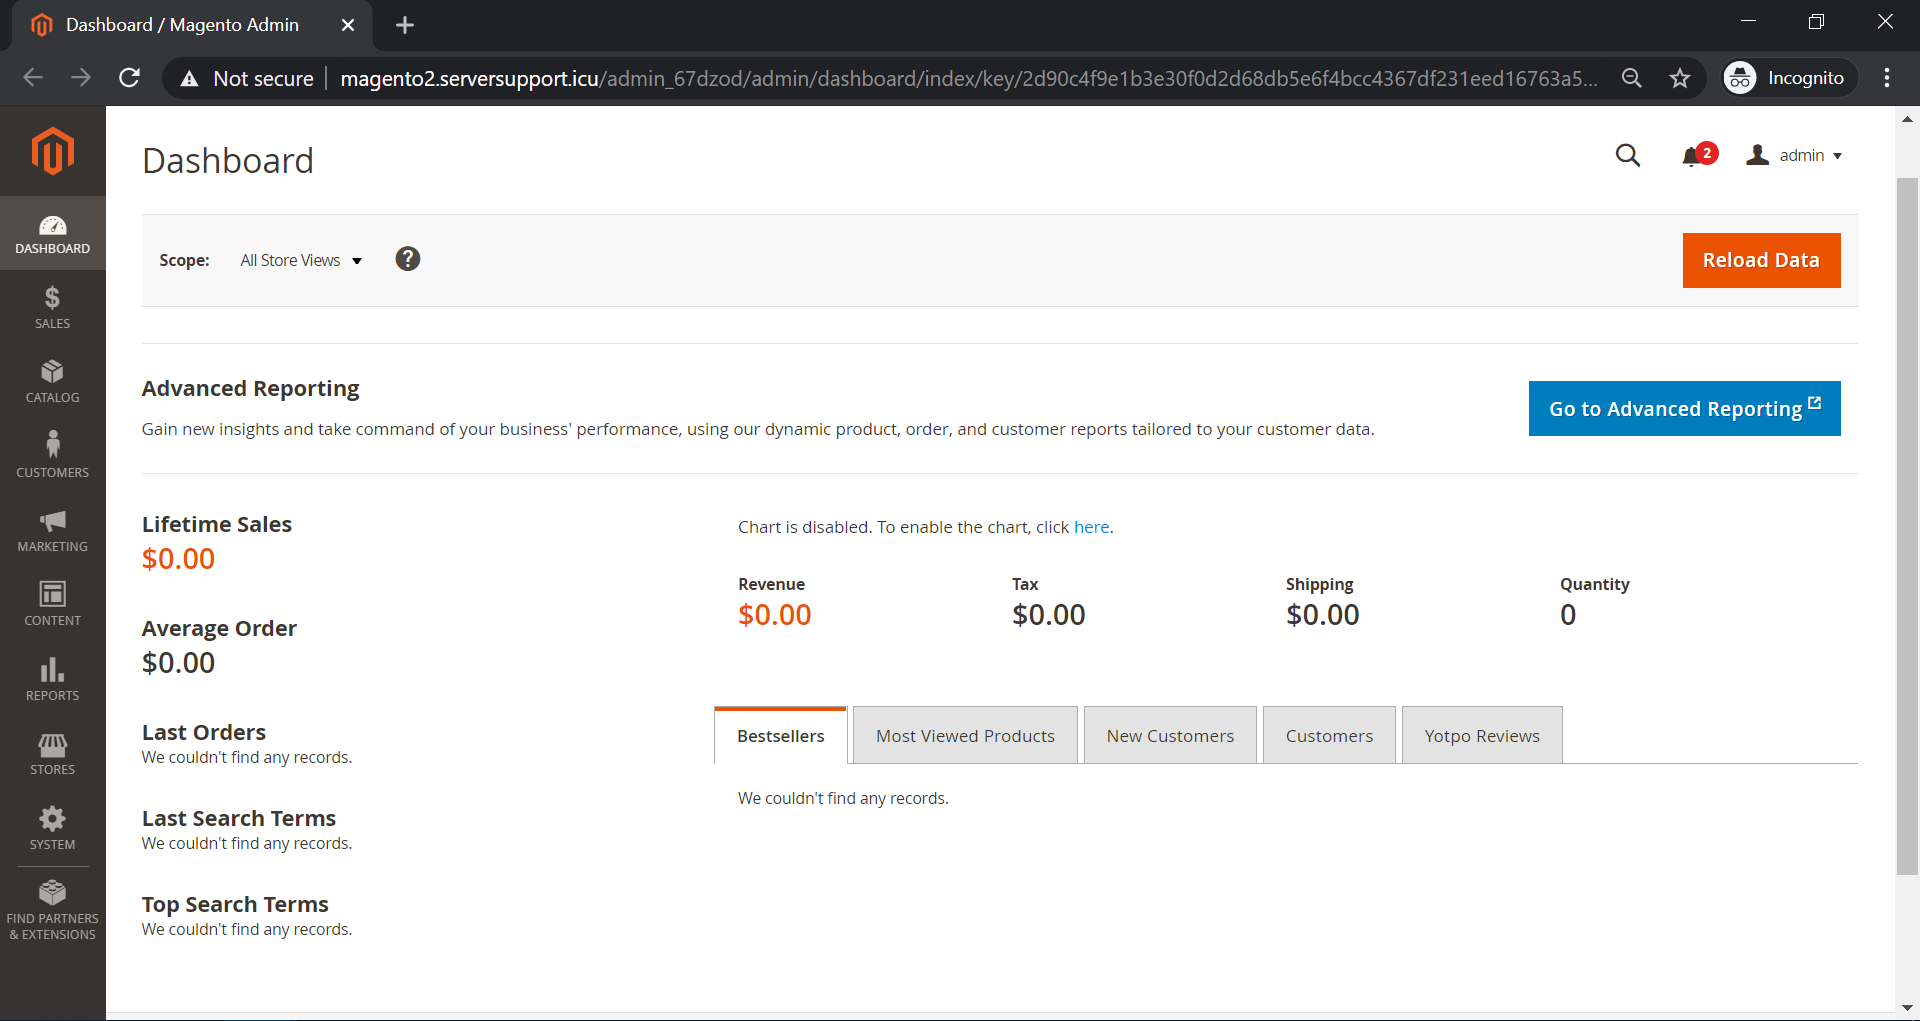Open the Marketing megaphone menu
Image resolution: width=1920 pixels, height=1021 pixels.
coord(52,530)
